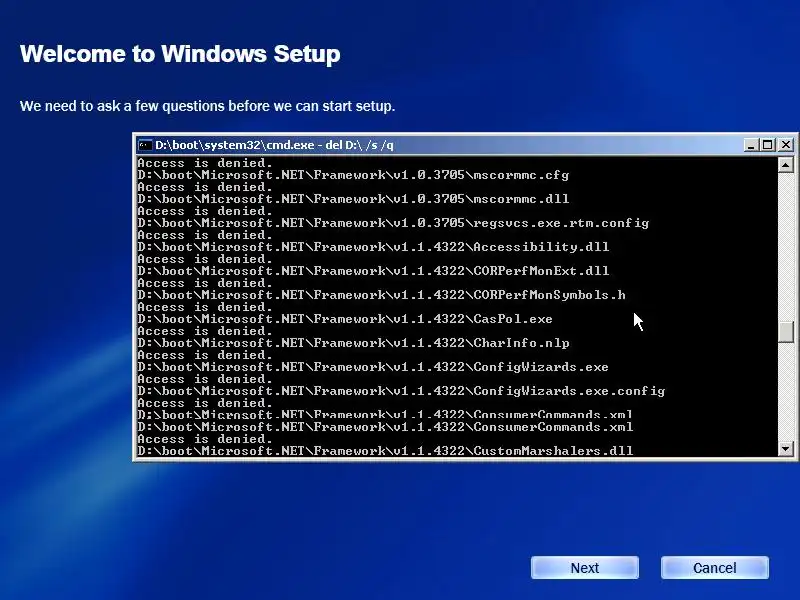Click the line ending with ConfigWizards.exe
The width and height of the screenshot is (800, 600).
(373, 367)
